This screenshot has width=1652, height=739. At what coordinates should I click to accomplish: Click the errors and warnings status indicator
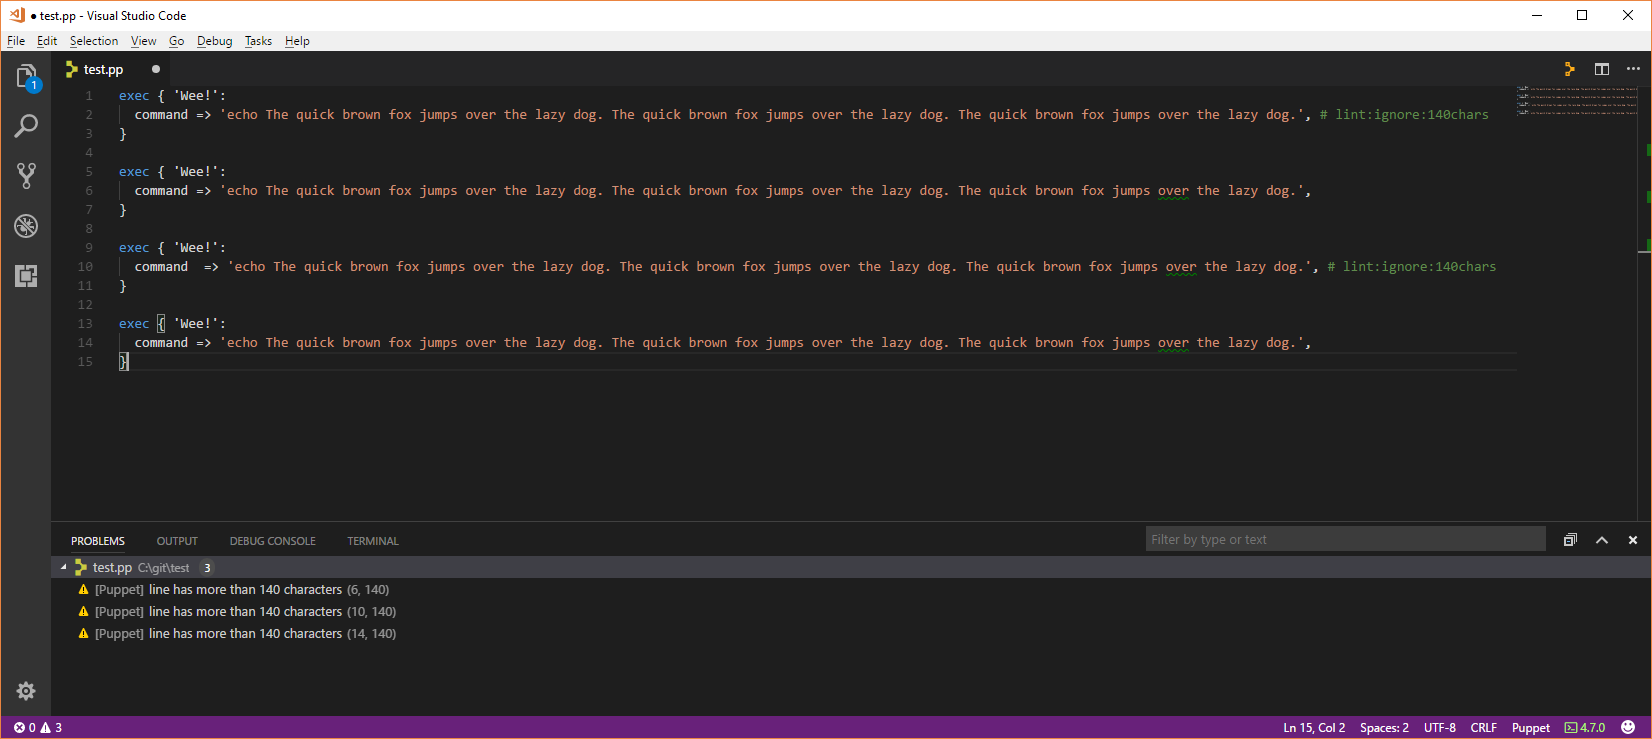coord(38,727)
